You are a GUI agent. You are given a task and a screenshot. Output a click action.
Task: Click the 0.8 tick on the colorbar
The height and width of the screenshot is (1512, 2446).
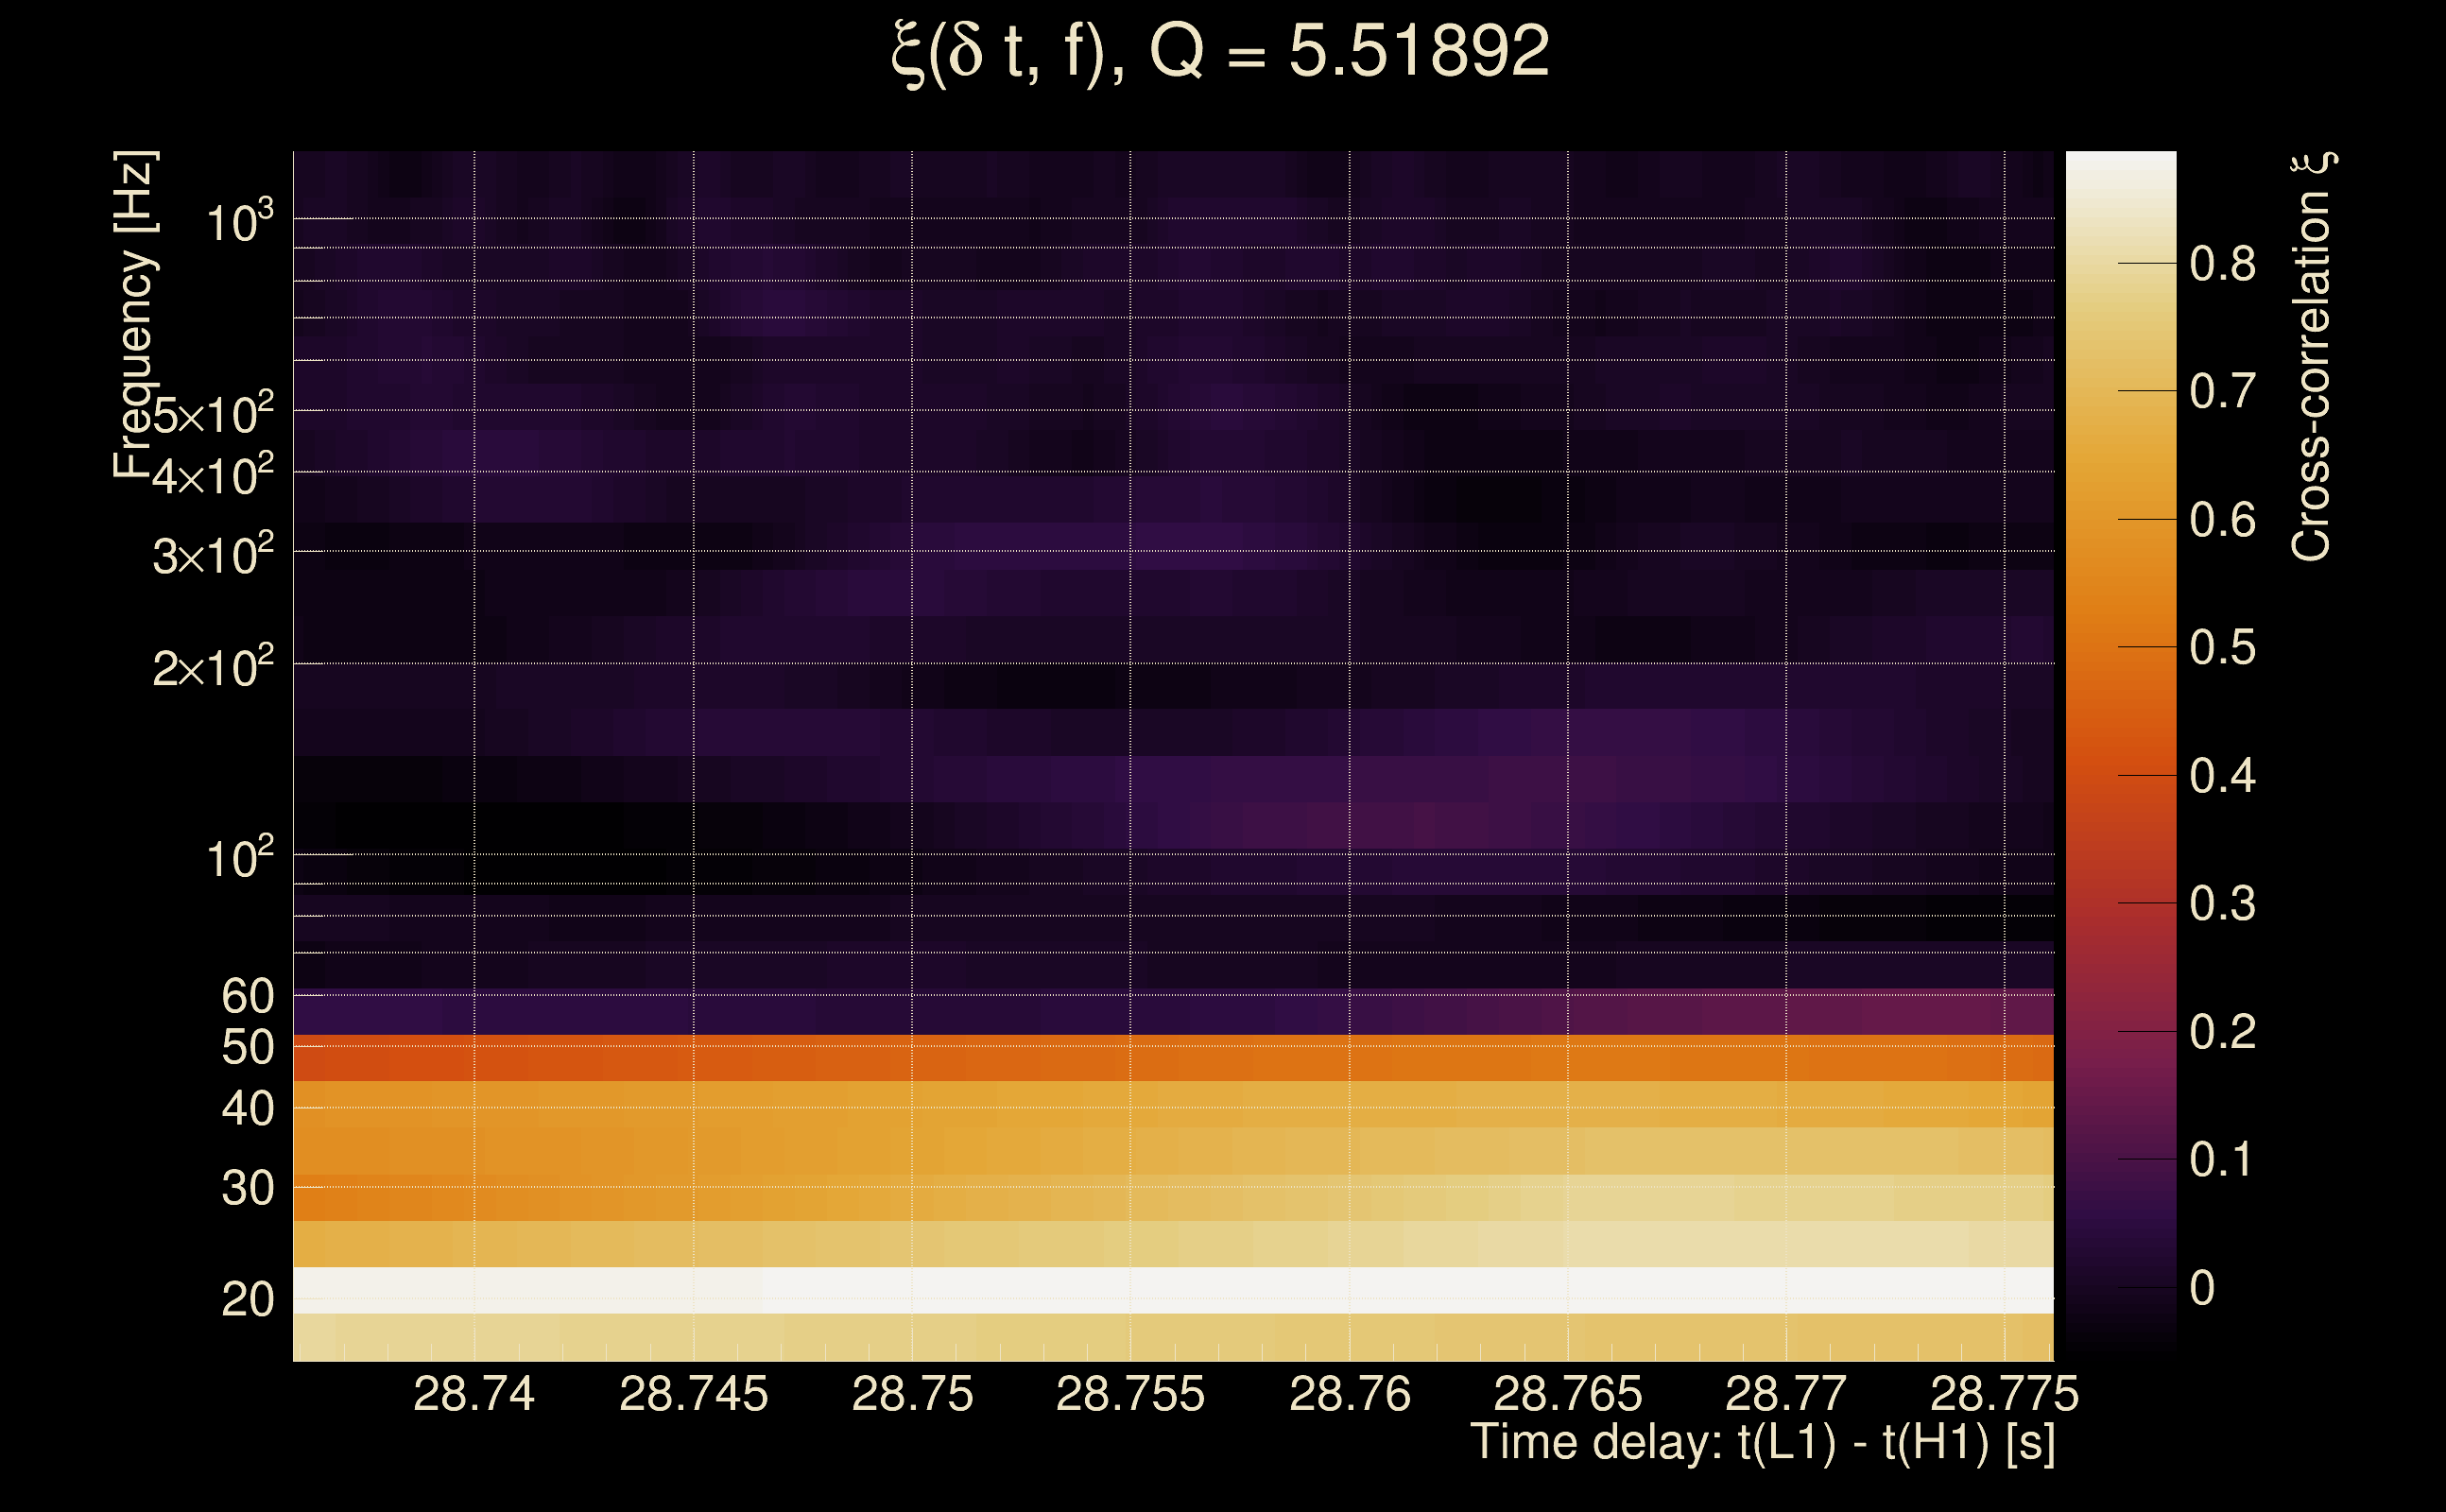(x=2222, y=264)
